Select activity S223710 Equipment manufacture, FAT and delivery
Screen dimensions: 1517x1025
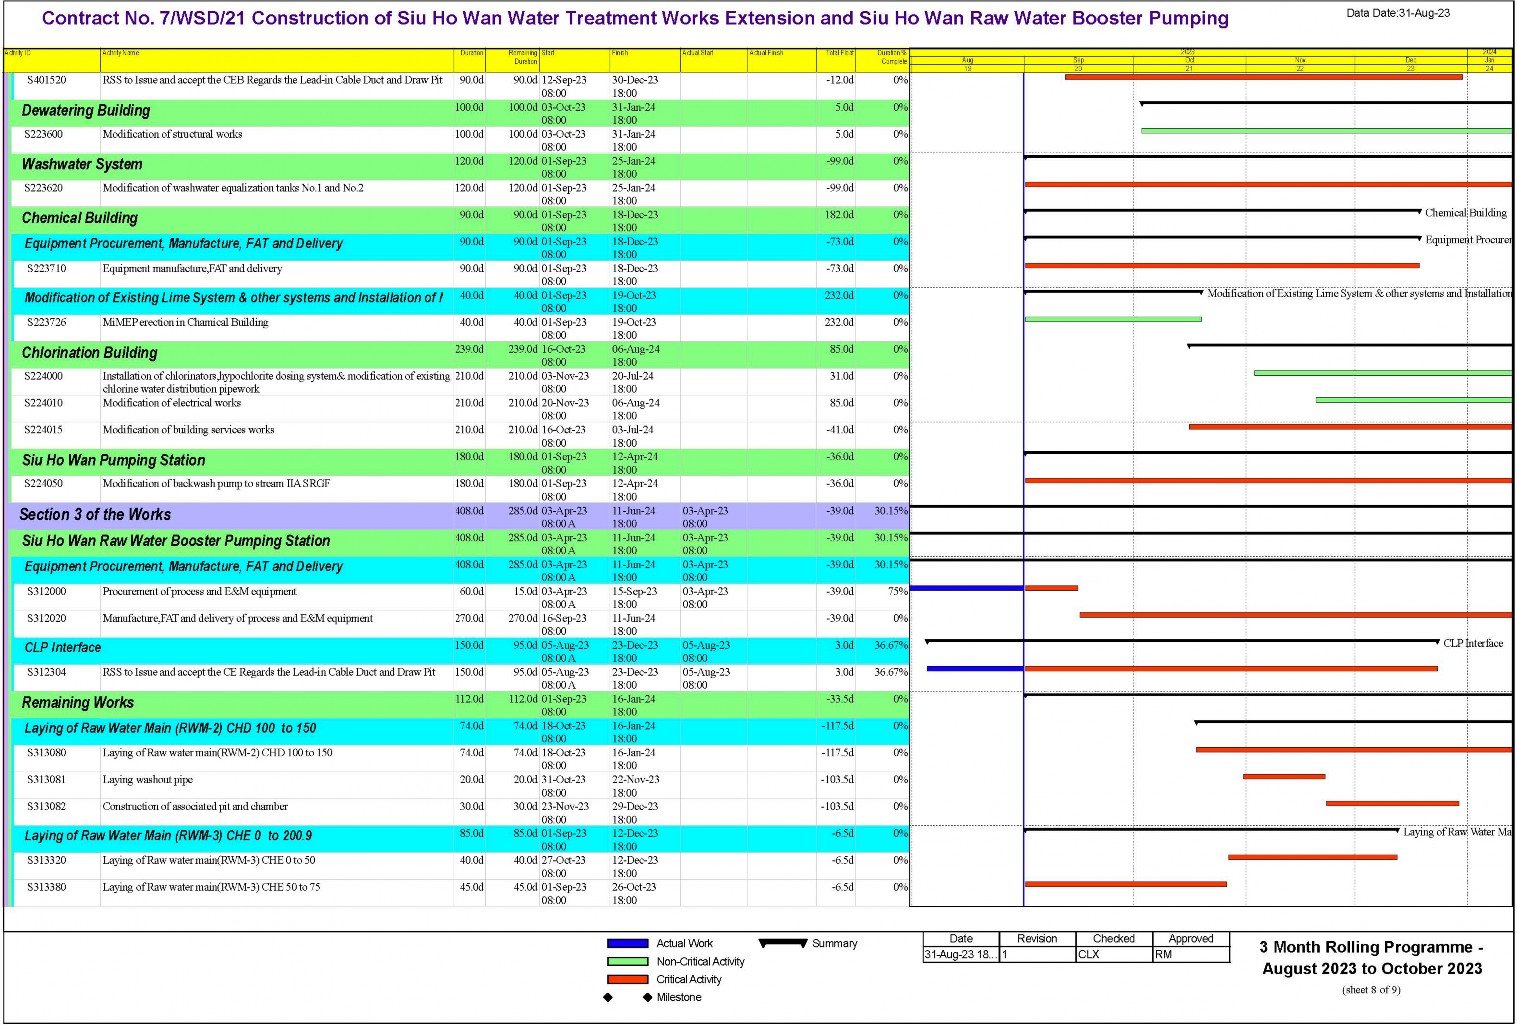460,274
